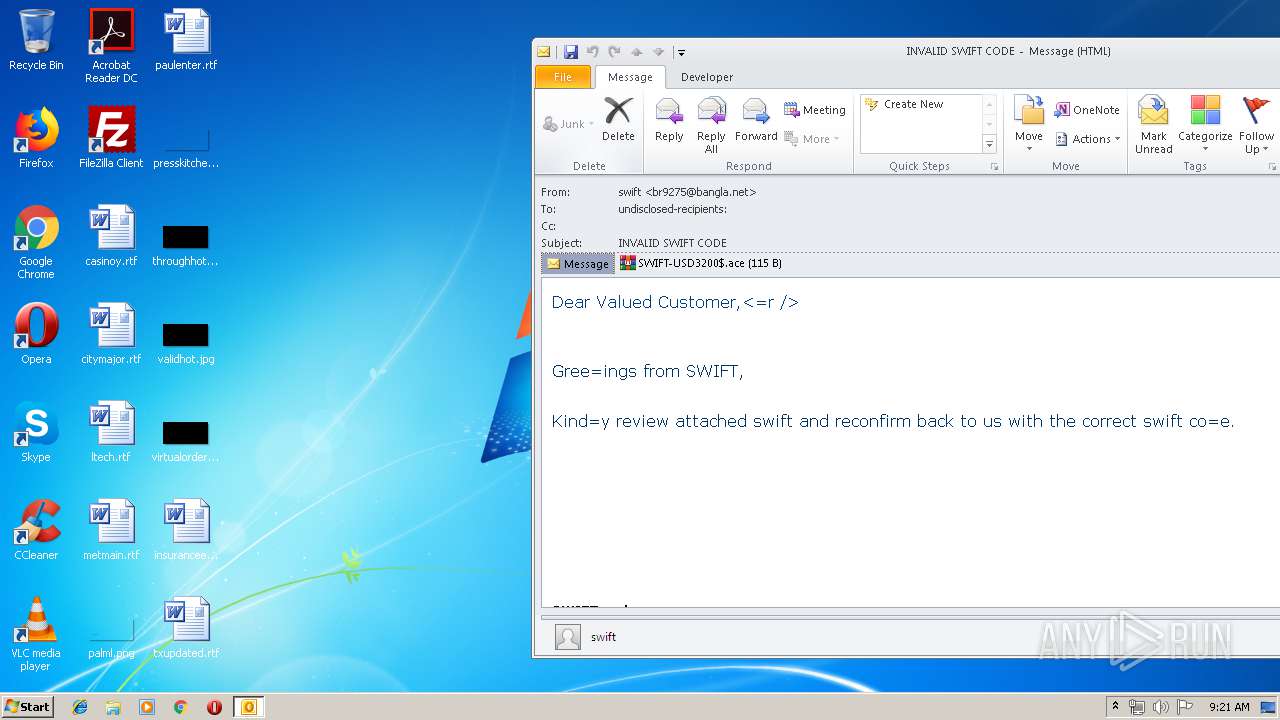The height and width of the screenshot is (720, 1280).
Task: Delete the message with the X icon
Action: point(618,120)
